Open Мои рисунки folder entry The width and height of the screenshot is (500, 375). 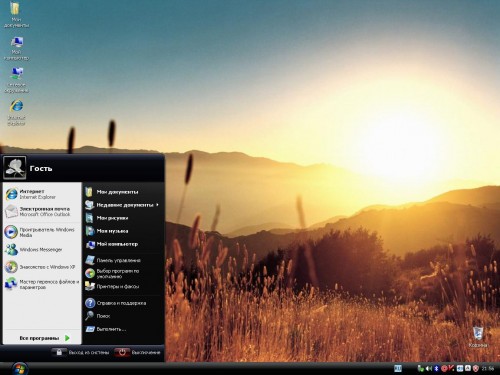tap(122, 218)
